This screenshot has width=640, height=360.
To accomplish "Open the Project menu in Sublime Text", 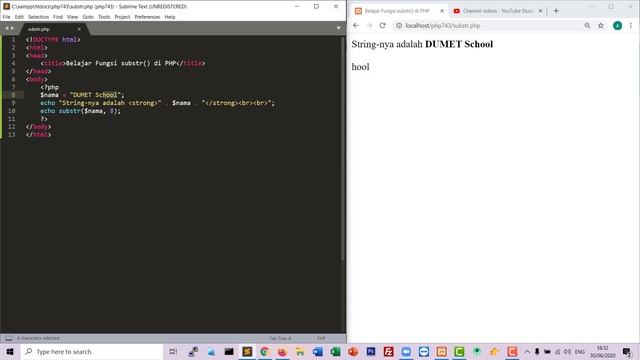I will (x=122, y=17).
